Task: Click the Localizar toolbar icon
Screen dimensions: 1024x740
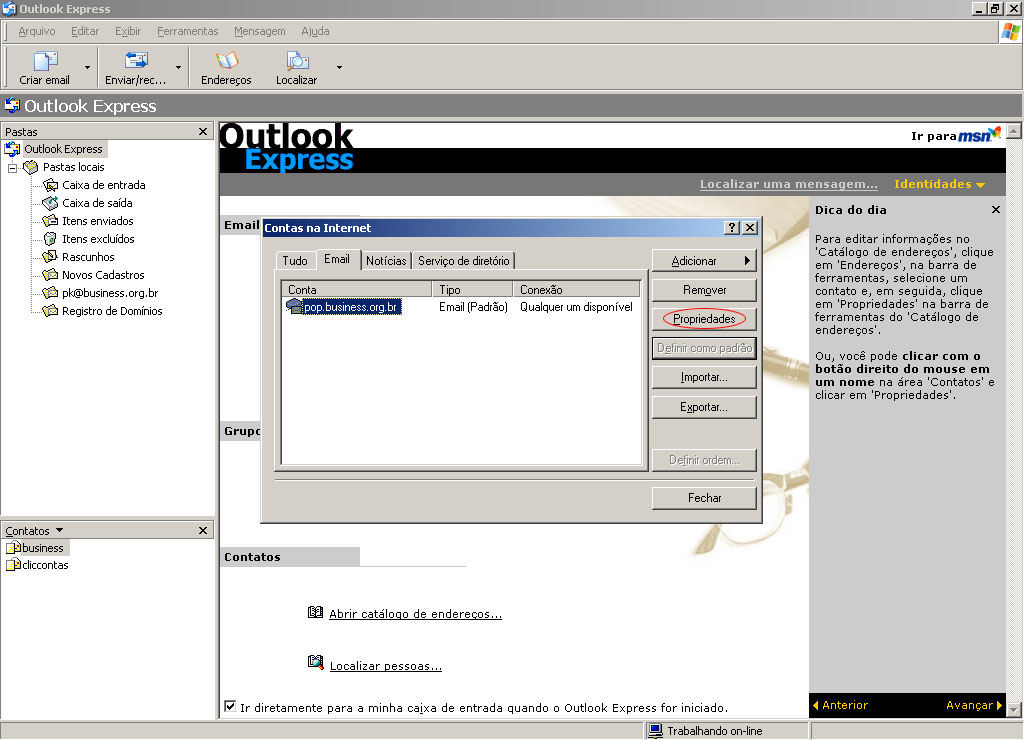Action: pyautogui.click(x=297, y=62)
